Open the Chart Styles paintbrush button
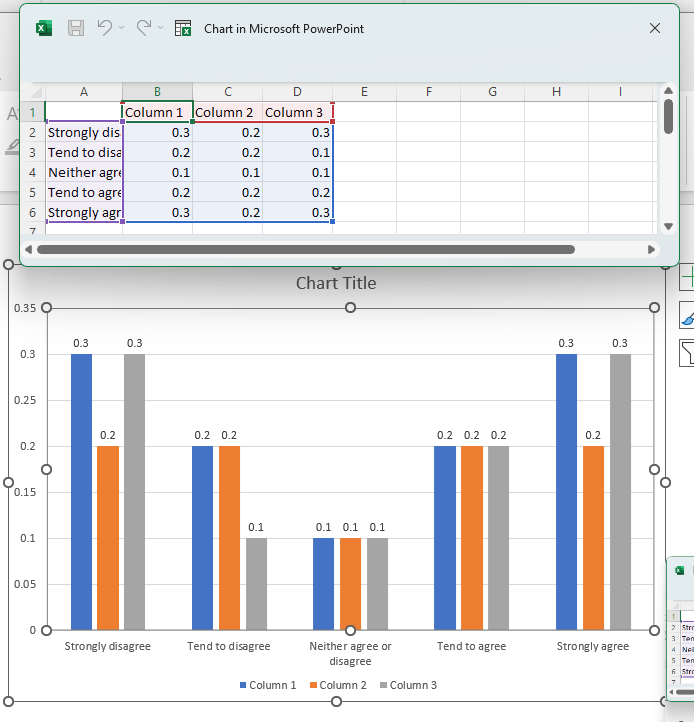Image resolution: width=694 pixels, height=722 pixels. pos(687,315)
